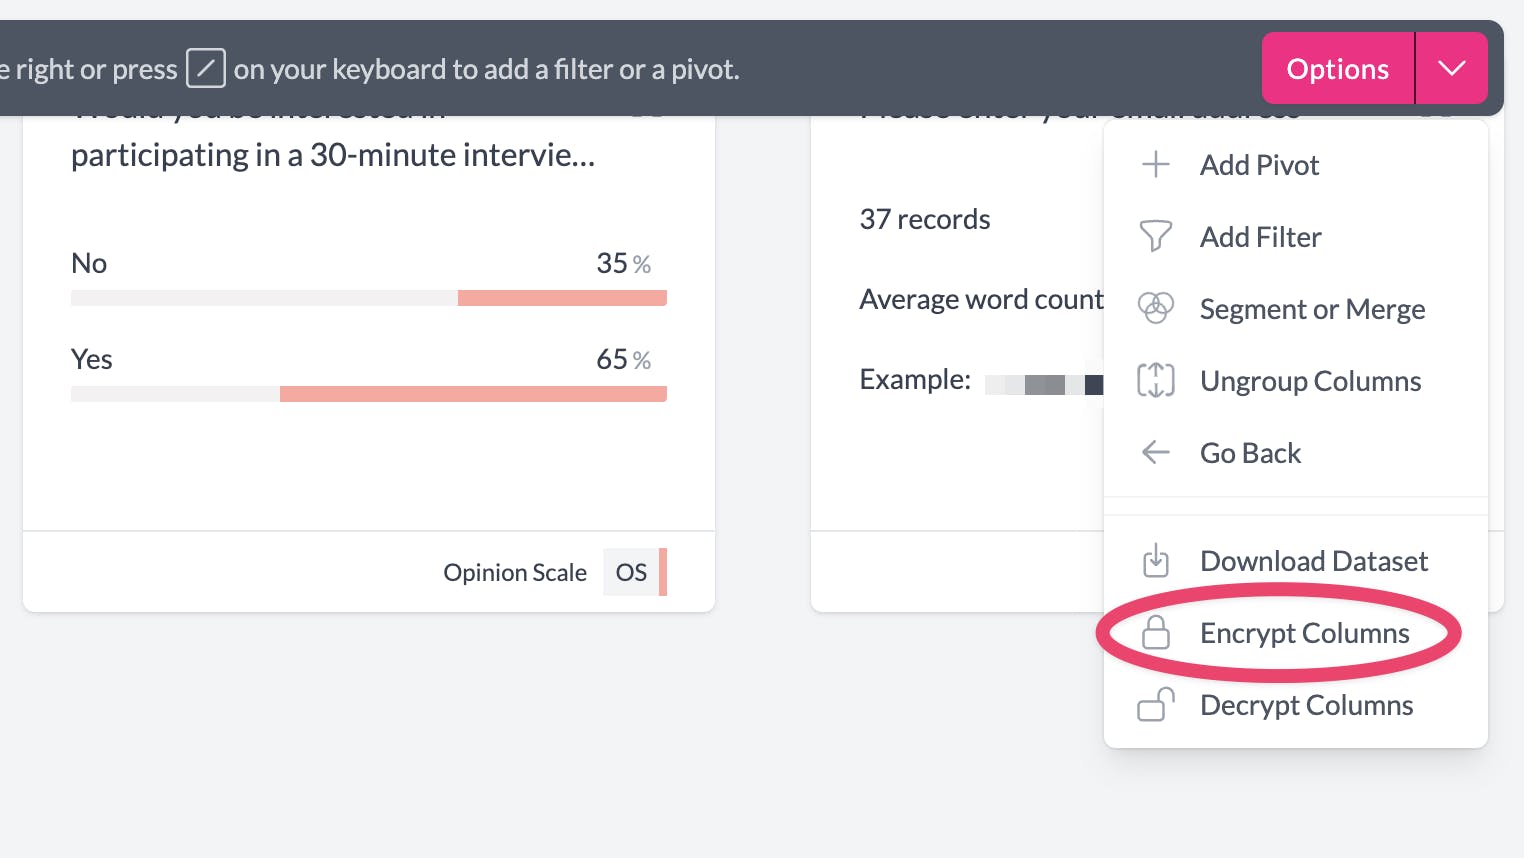
Task: Click the 37 records text
Action: [x=925, y=219]
